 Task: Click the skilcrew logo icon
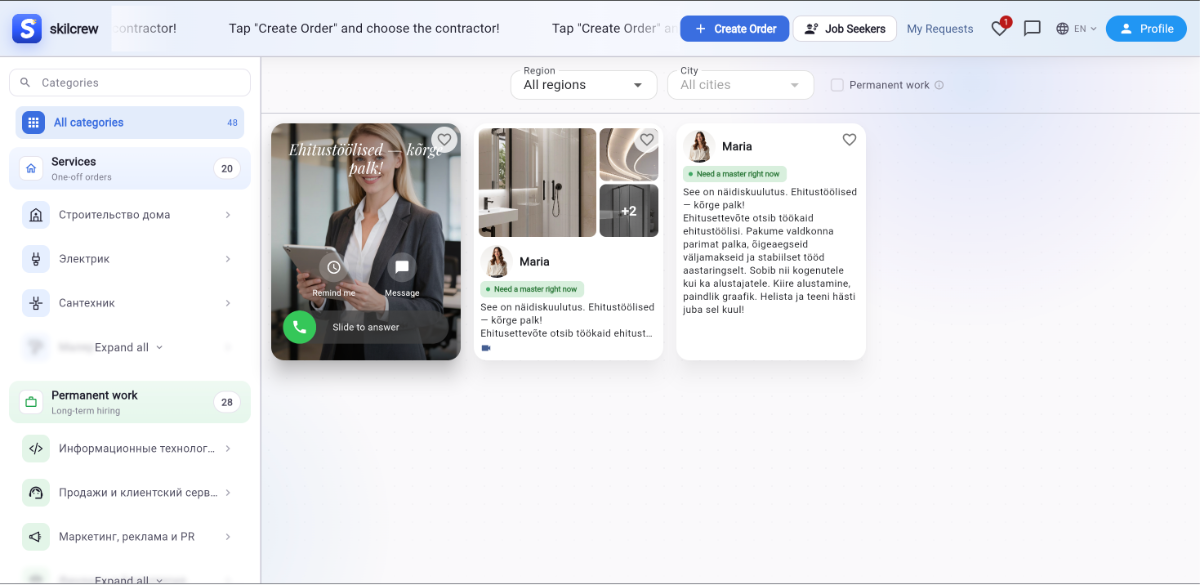coord(27,29)
